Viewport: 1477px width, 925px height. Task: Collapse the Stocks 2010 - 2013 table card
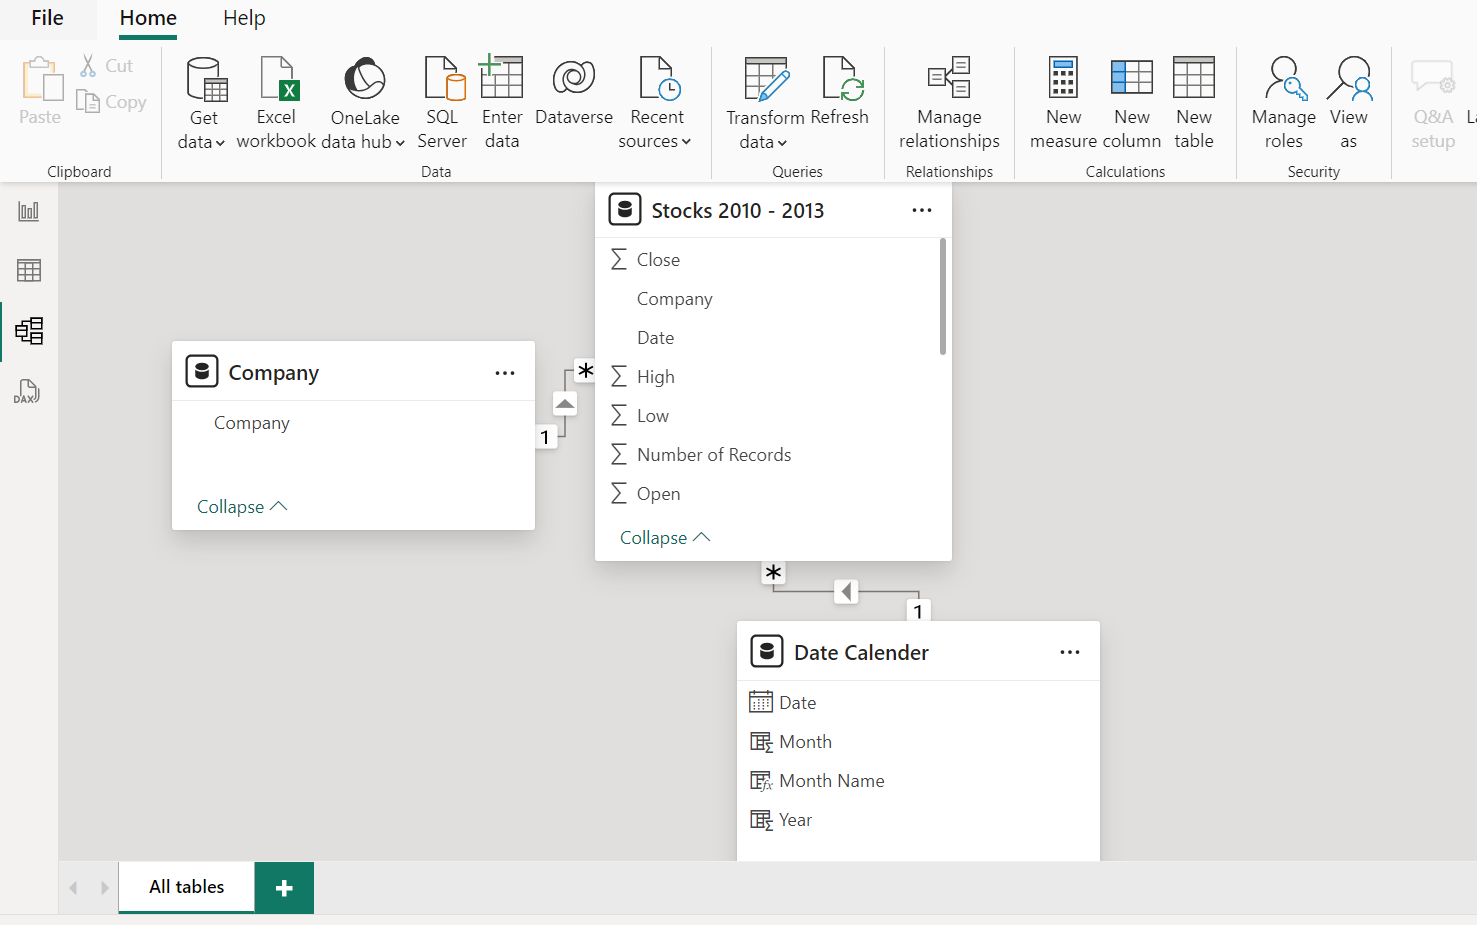tap(665, 538)
